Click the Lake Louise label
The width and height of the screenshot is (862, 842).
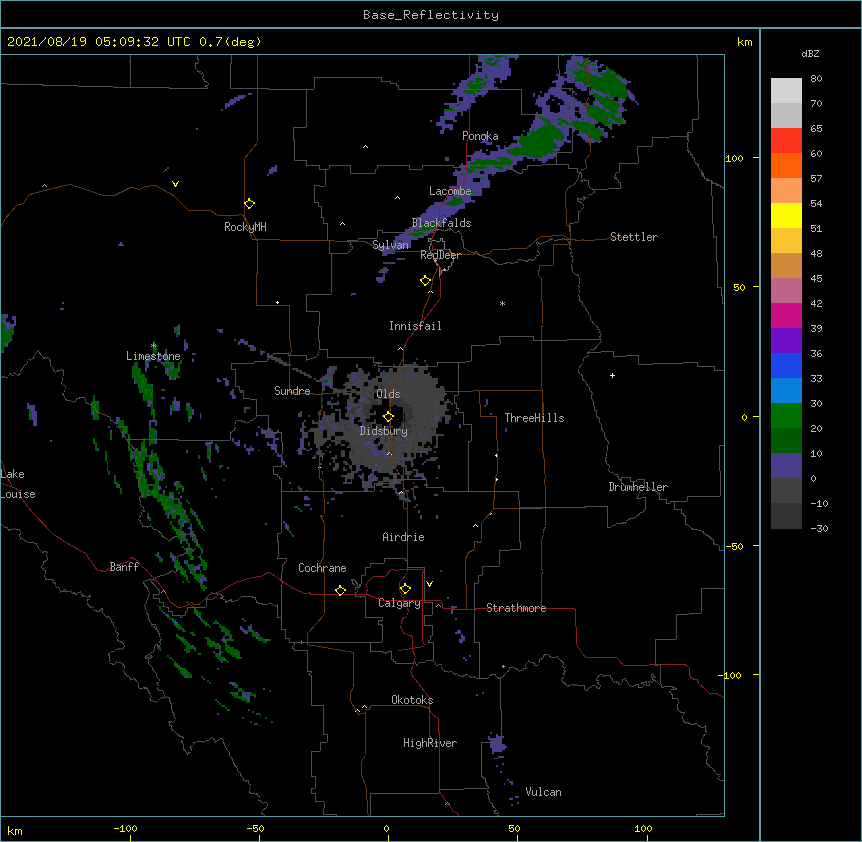point(18,484)
